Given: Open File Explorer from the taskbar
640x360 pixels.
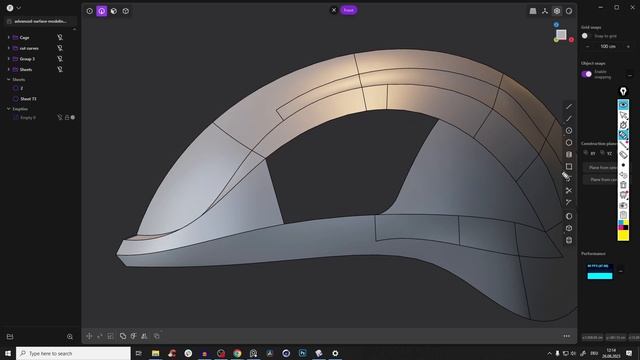Looking at the screenshot, I should tap(156, 353).
